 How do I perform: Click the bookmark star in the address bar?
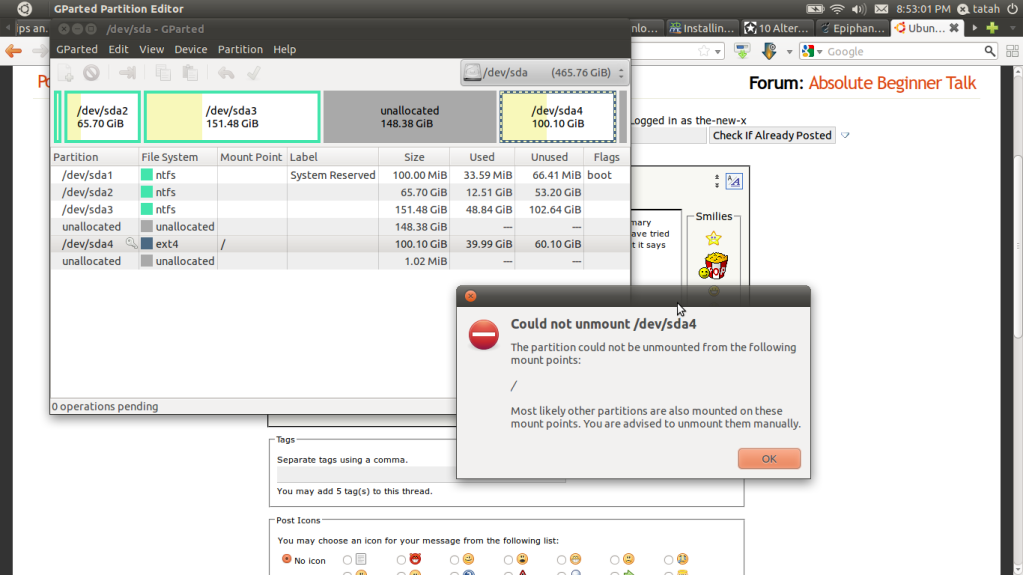[x=704, y=51]
